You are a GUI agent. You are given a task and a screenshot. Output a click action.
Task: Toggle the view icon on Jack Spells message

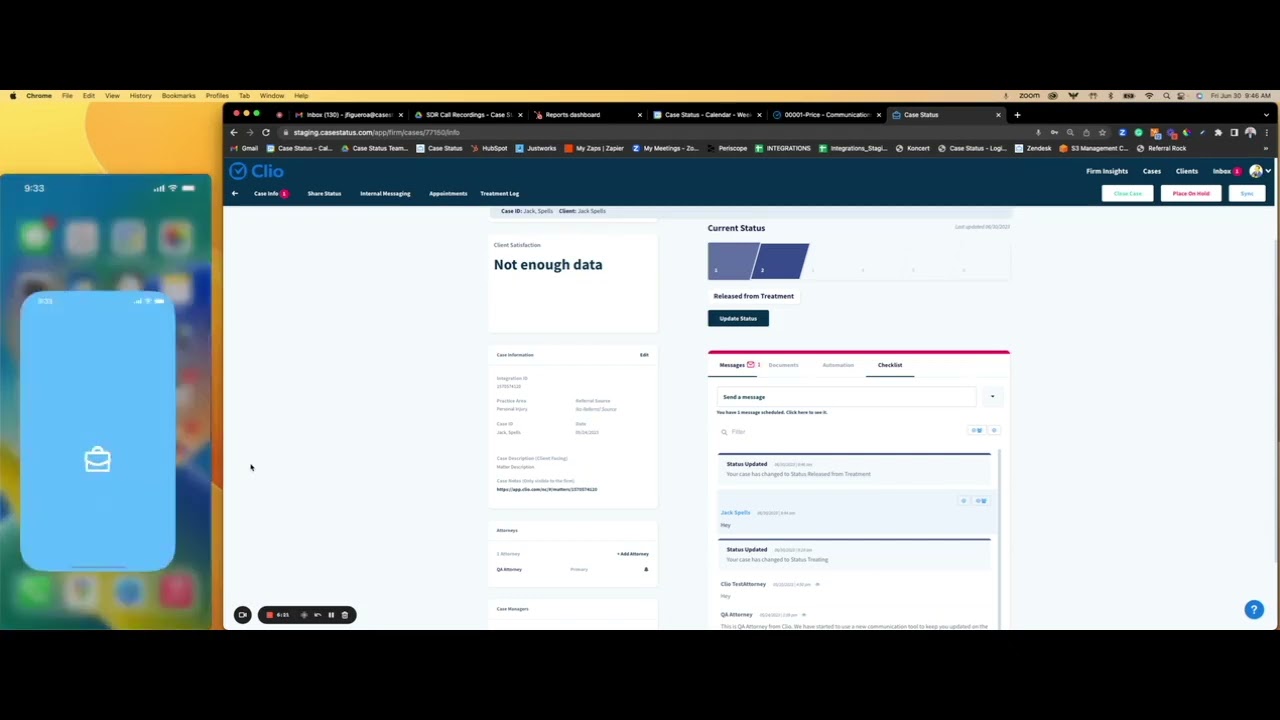964,501
